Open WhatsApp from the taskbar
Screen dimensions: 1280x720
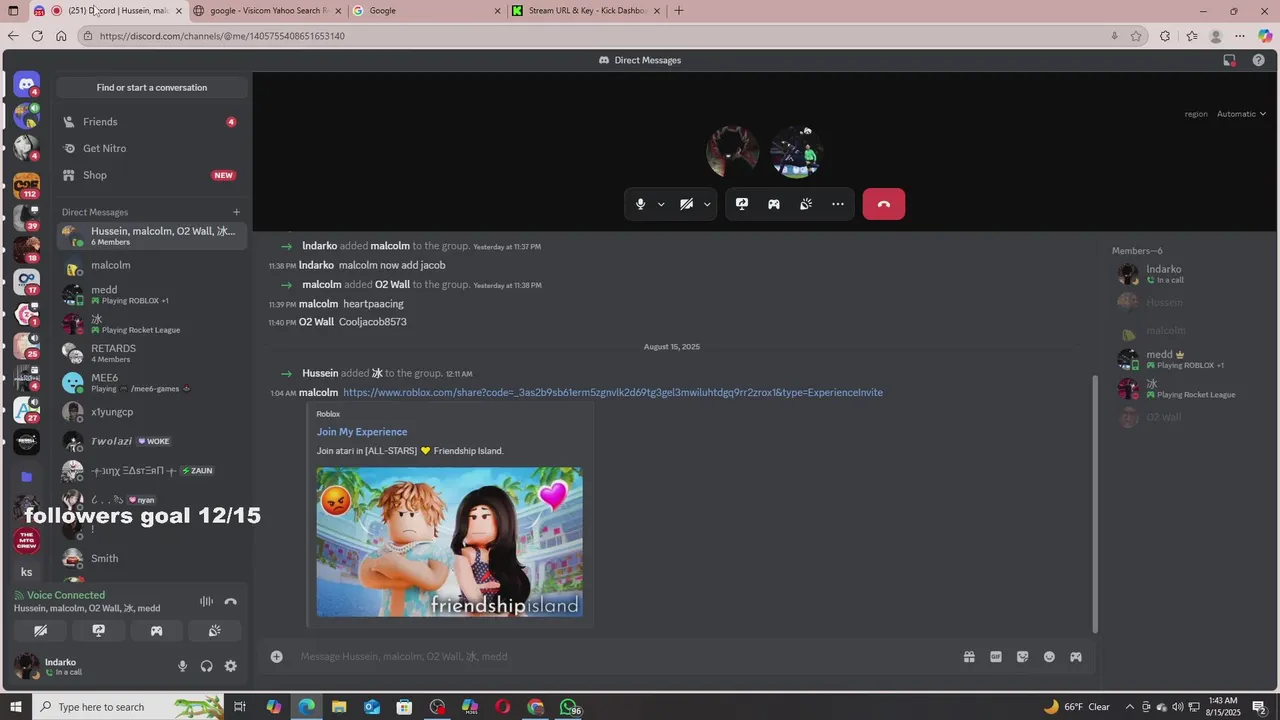tap(568, 707)
